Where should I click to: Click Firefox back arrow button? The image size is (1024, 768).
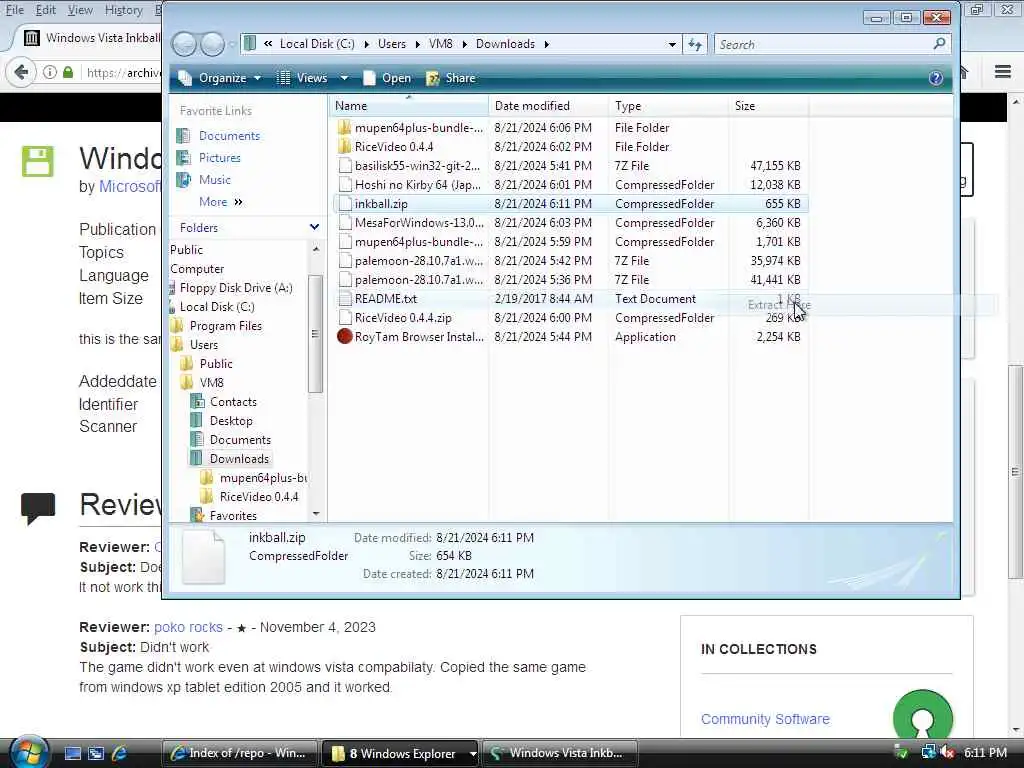pyautogui.click(x=21, y=72)
